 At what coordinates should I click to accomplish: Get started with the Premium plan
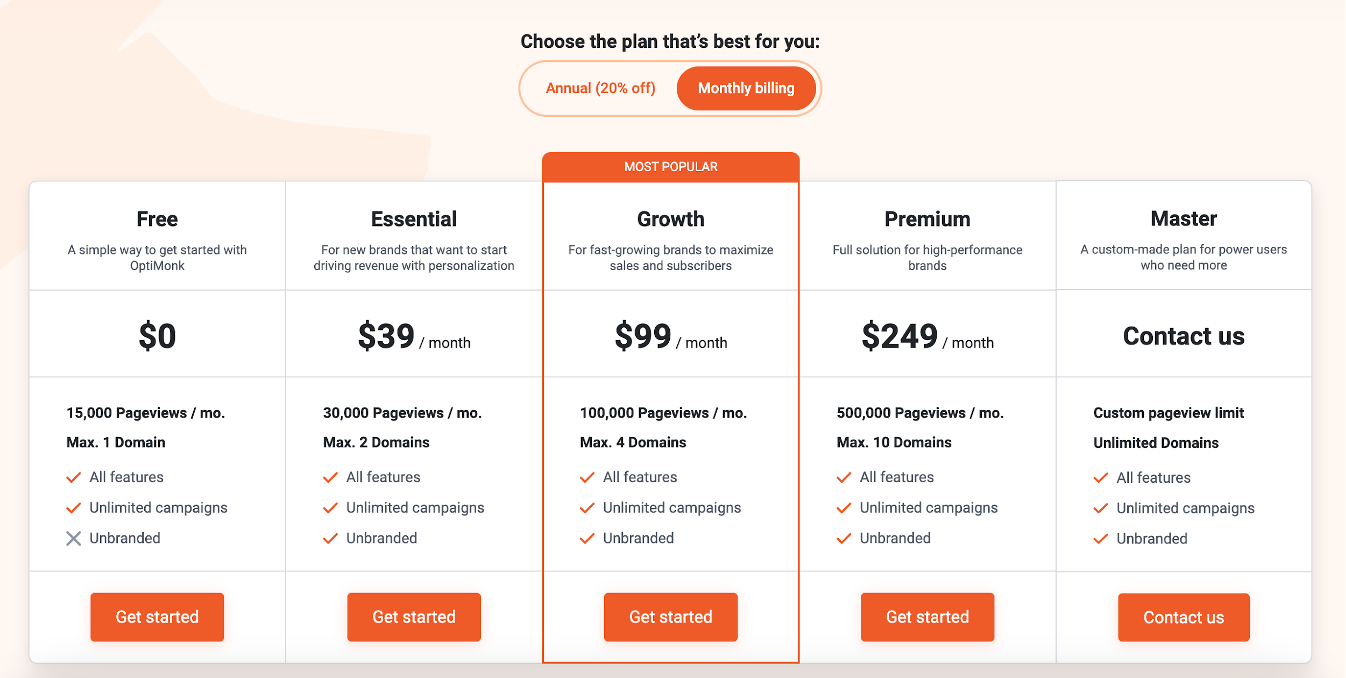[x=927, y=617]
